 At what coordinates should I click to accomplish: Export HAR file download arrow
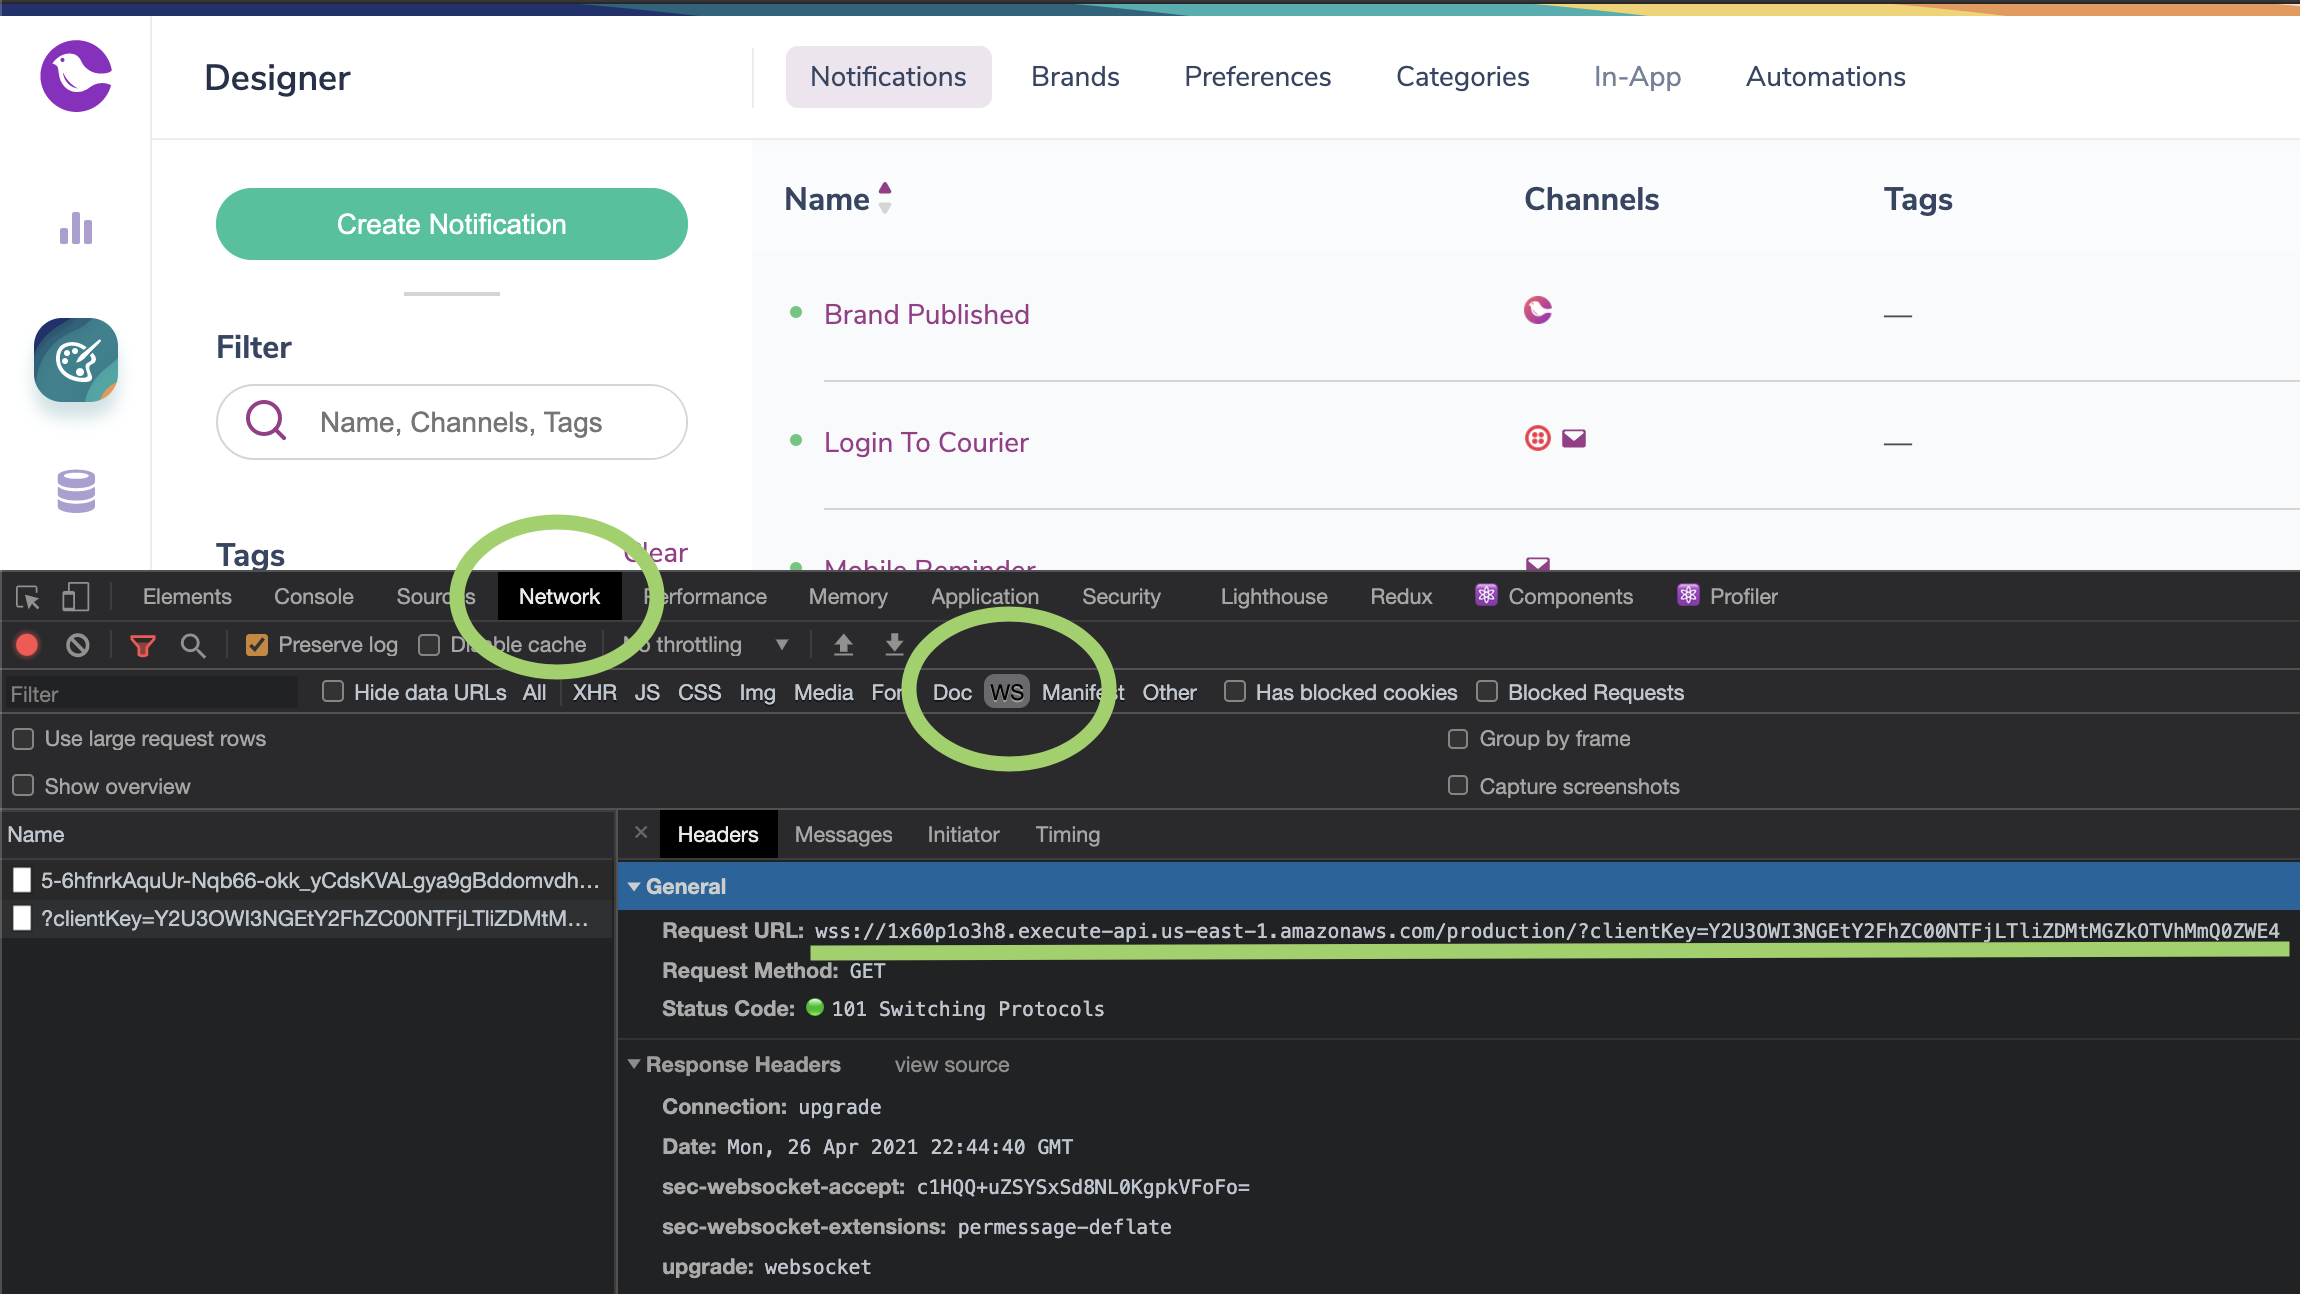point(895,645)
